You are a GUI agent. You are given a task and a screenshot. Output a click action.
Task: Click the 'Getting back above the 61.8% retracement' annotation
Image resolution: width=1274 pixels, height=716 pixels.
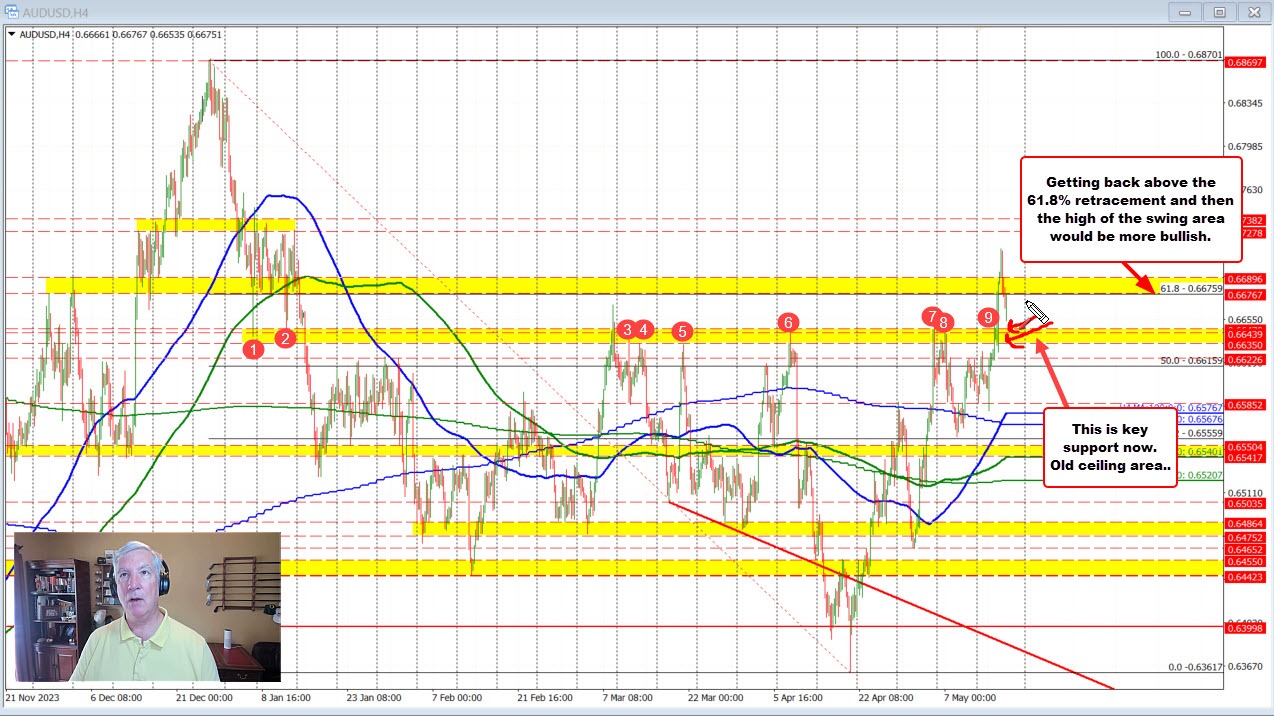(1130, 209)
